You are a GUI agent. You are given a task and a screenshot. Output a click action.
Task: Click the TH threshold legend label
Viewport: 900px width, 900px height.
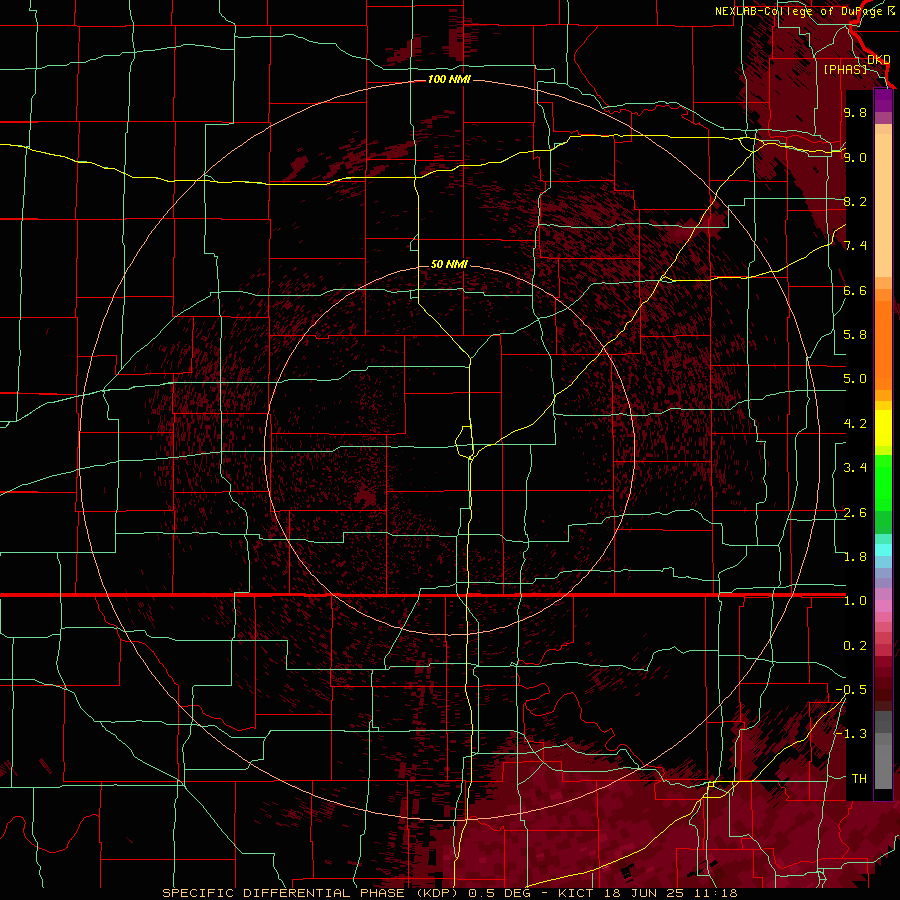pos(859,779)
